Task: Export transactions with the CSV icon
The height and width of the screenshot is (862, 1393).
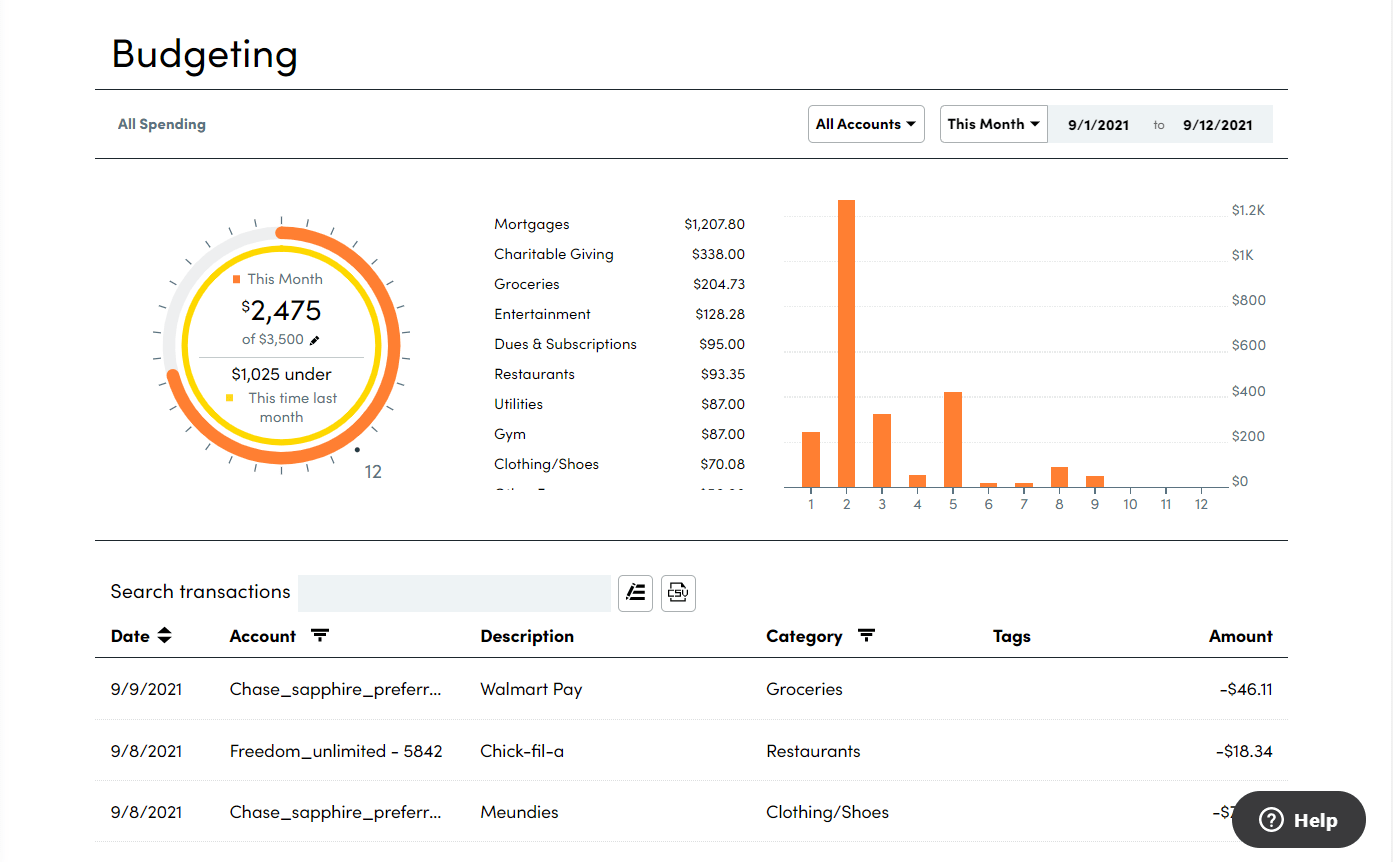Action: (x=678, y=593)
